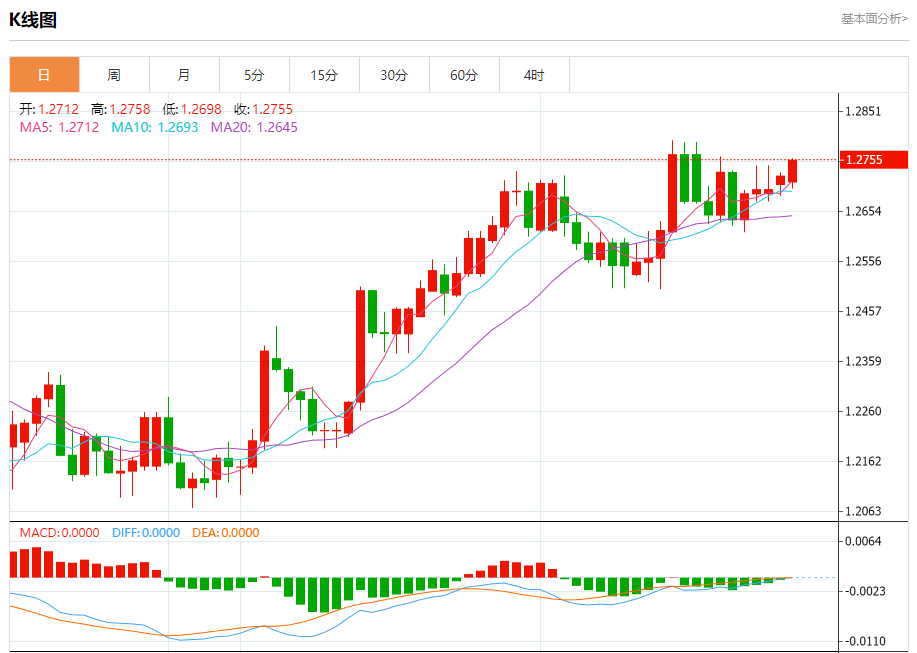Click the 低:1.2698 low price value
This screenshot has height=653, width=917.
(192, 109)
